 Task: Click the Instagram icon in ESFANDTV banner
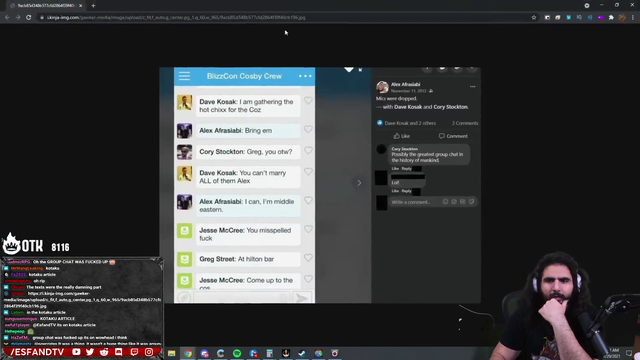click(x=149, y=352)
